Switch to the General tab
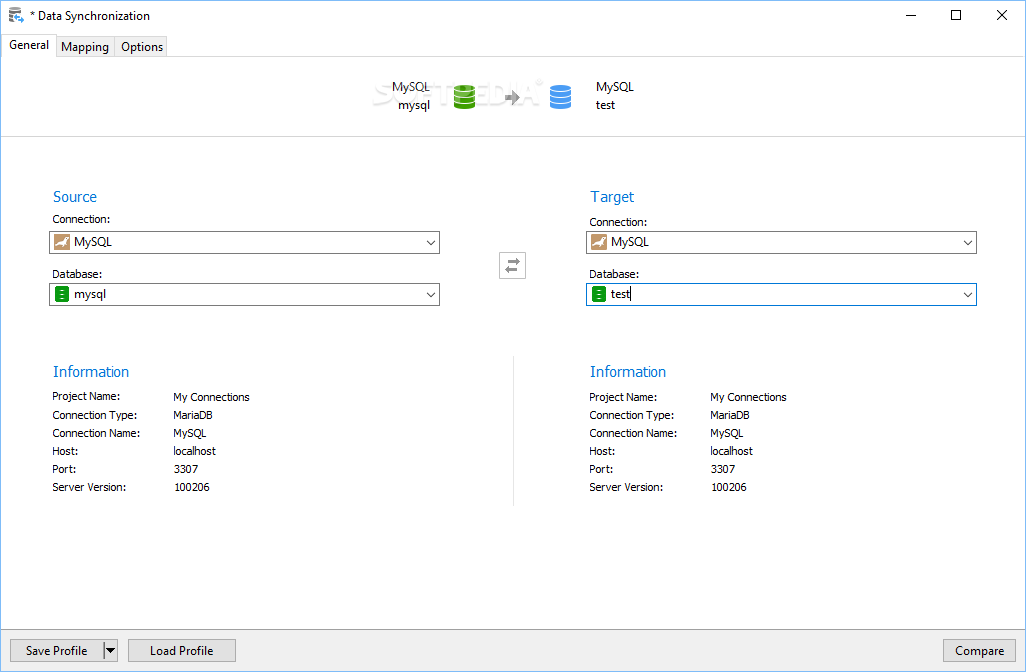Image resolution: width=1026 pixels, height=672 pixels. [x=29, y=45]
